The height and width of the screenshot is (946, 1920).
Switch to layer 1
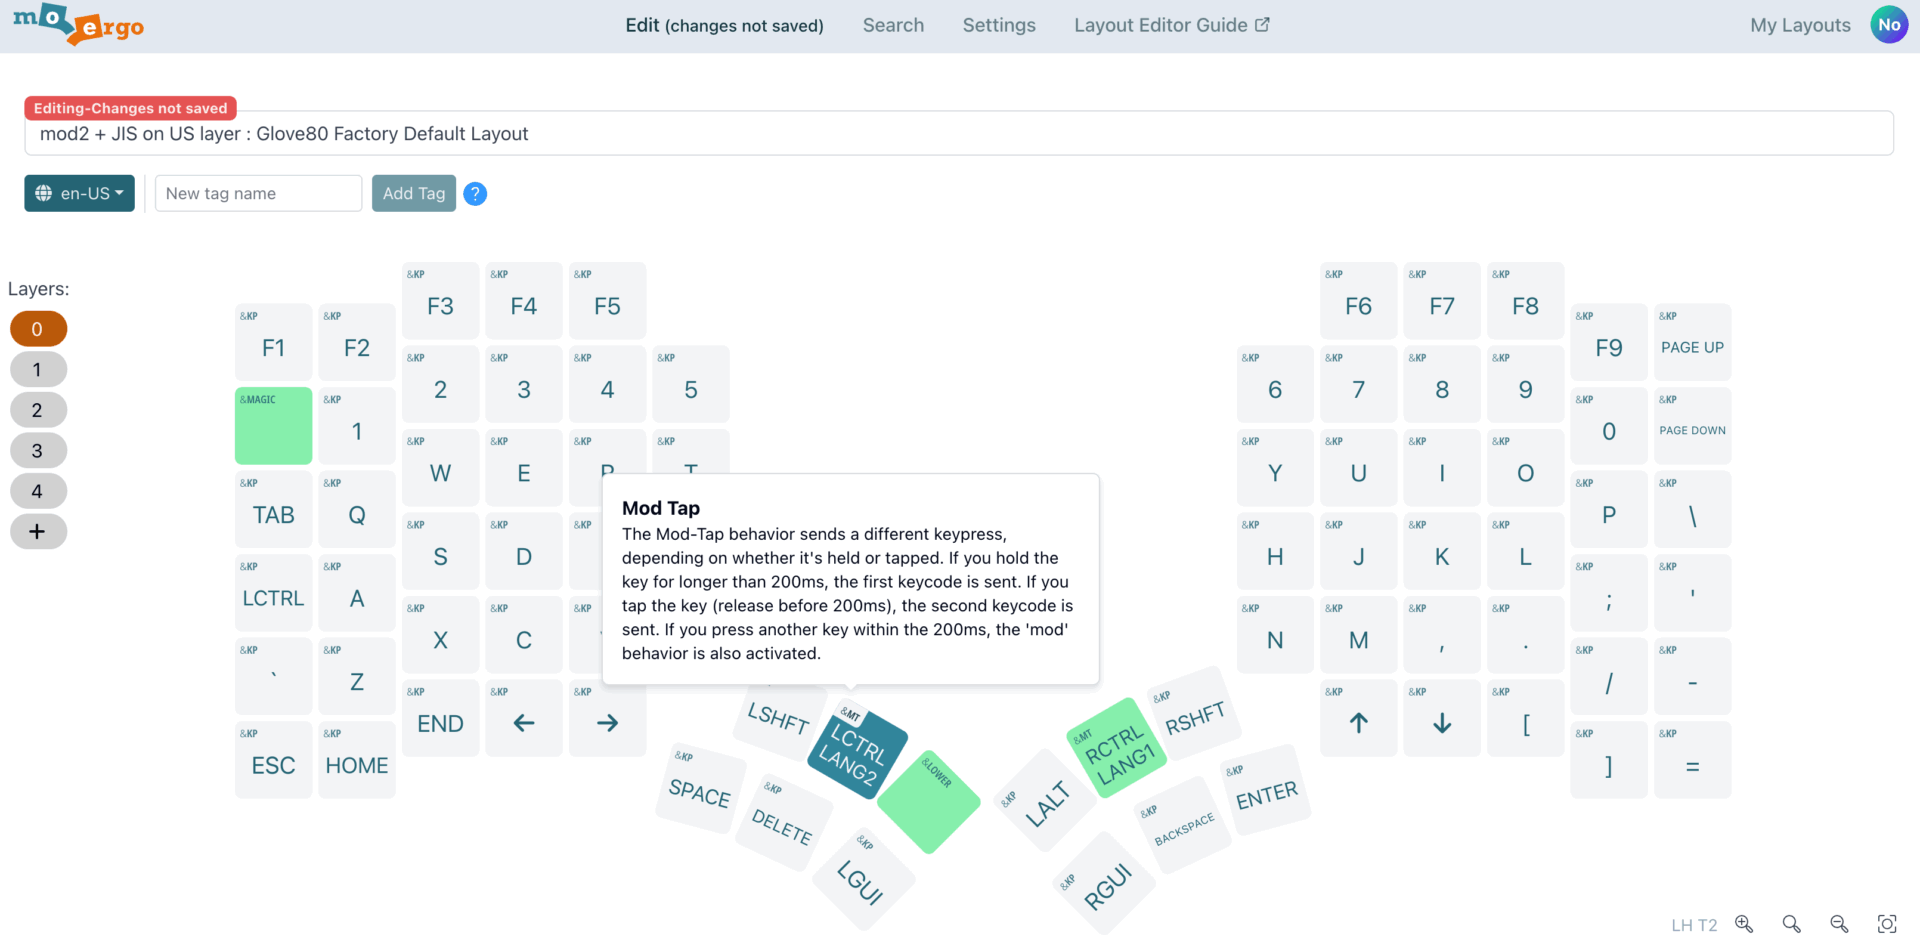pyautogui.click(x=38, y=370)
